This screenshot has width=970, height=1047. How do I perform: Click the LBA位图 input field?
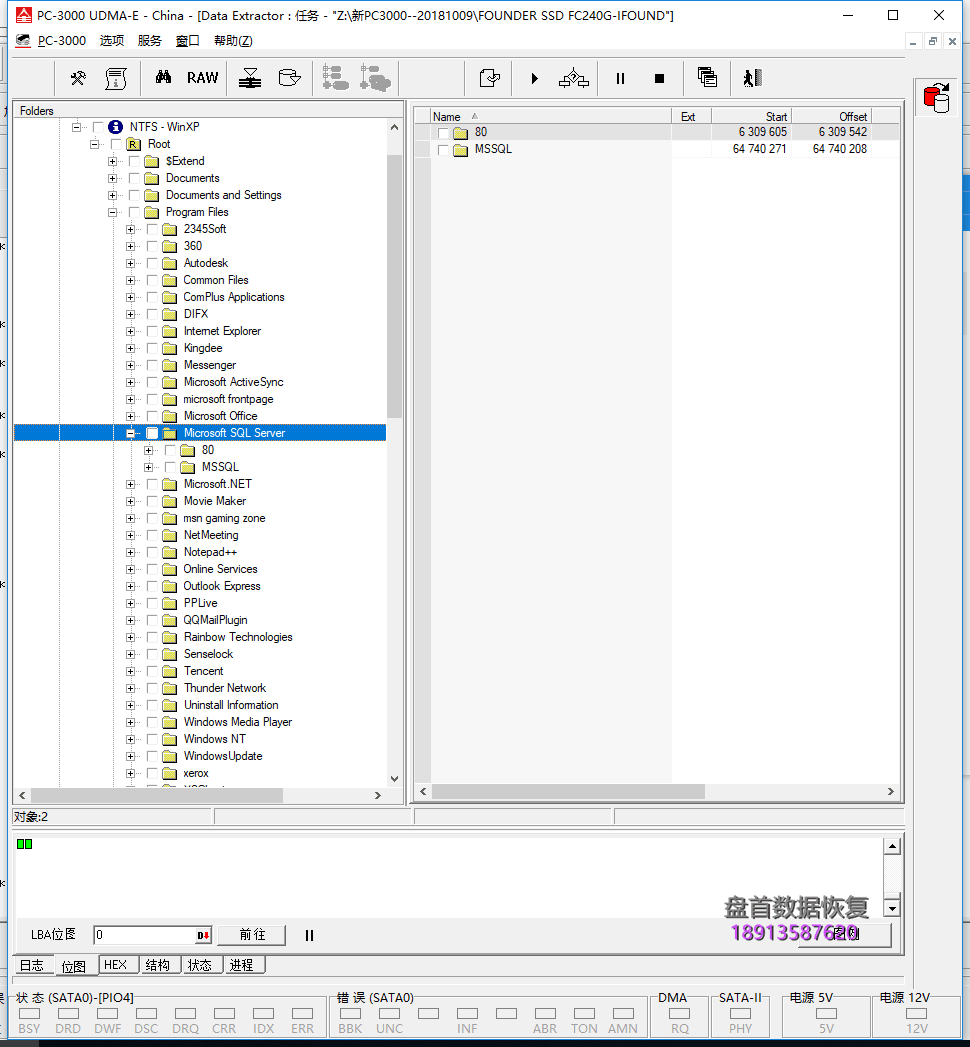[x=144, y=935]
